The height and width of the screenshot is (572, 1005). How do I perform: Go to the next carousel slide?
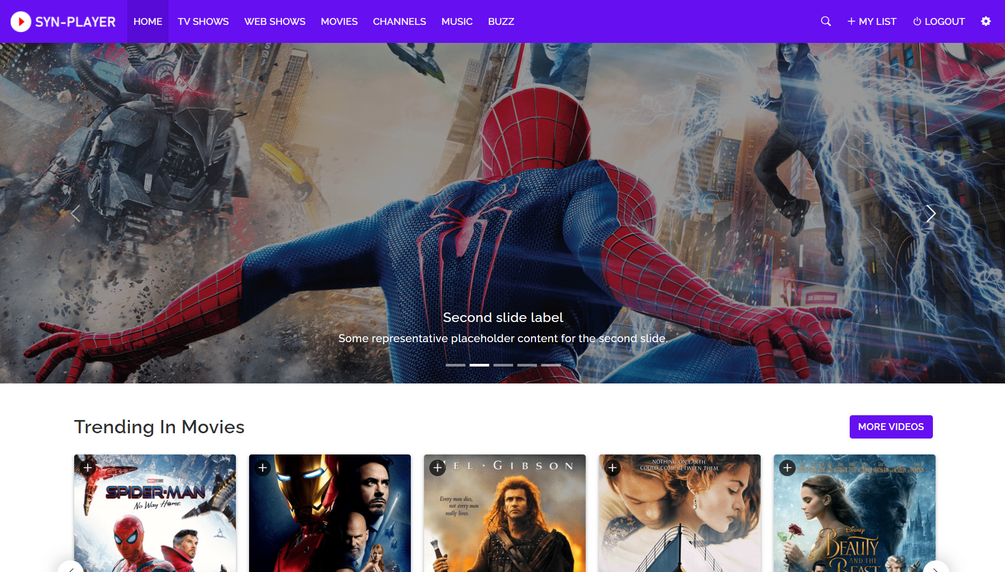(x=930, y=214)
